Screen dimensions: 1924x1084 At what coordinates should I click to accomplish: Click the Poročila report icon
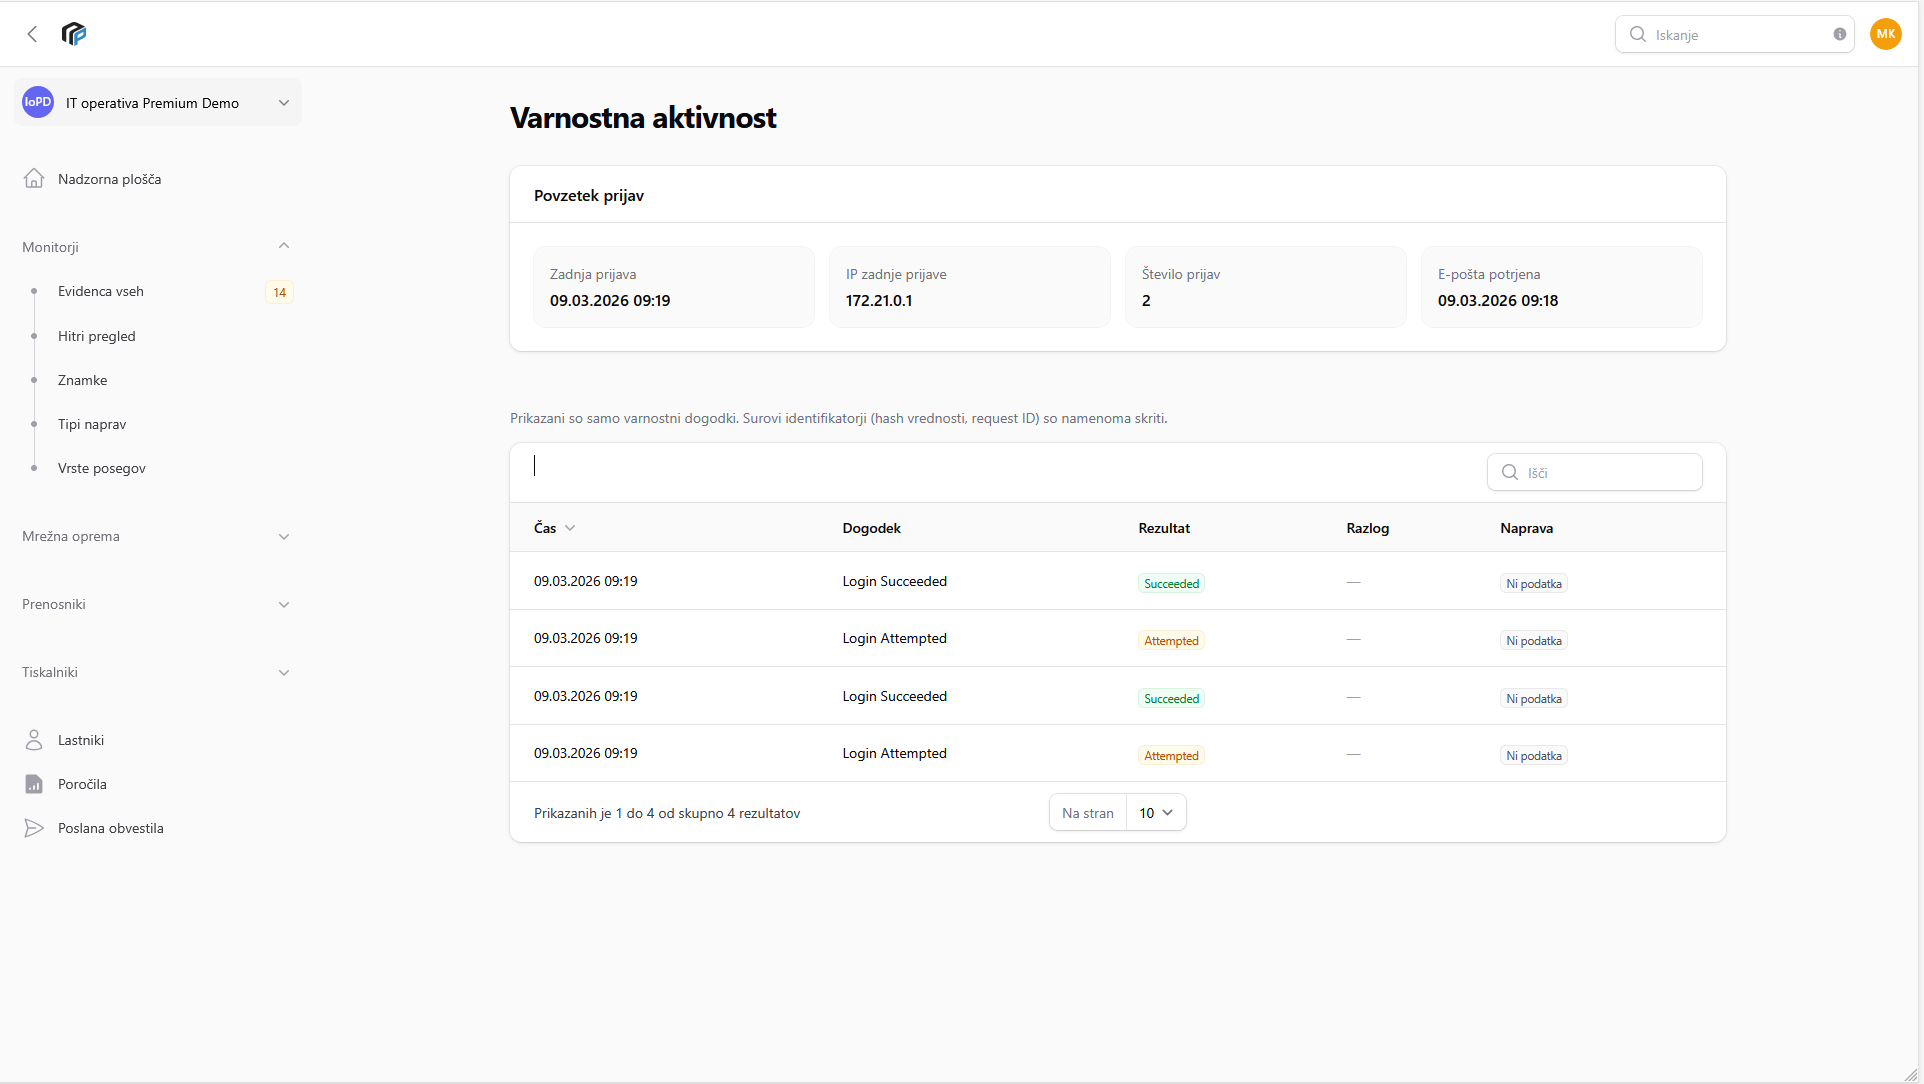point(34,784)
